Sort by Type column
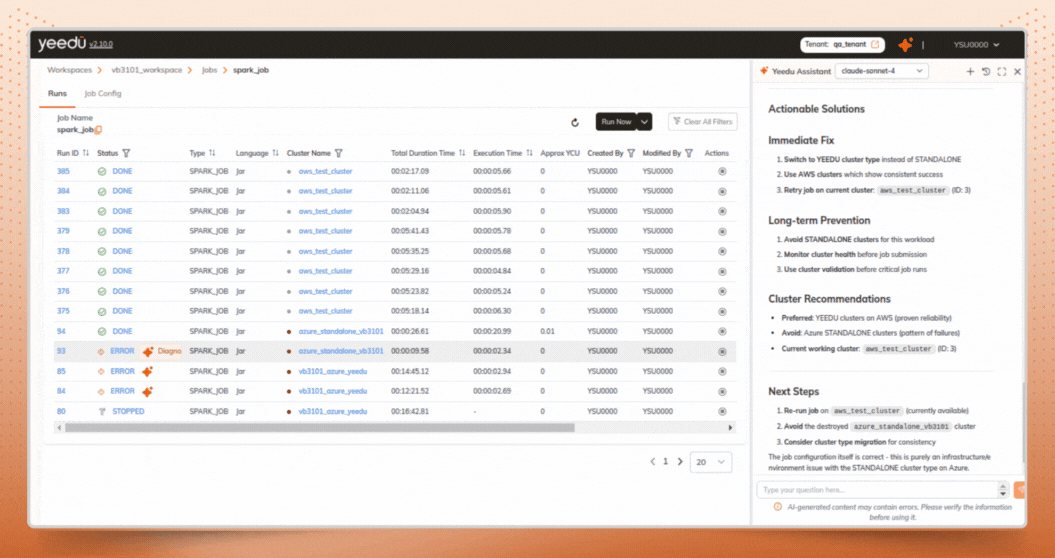The width and height of the screenshot is (1055, 558). pyautogui.click(x=212, y=153)
